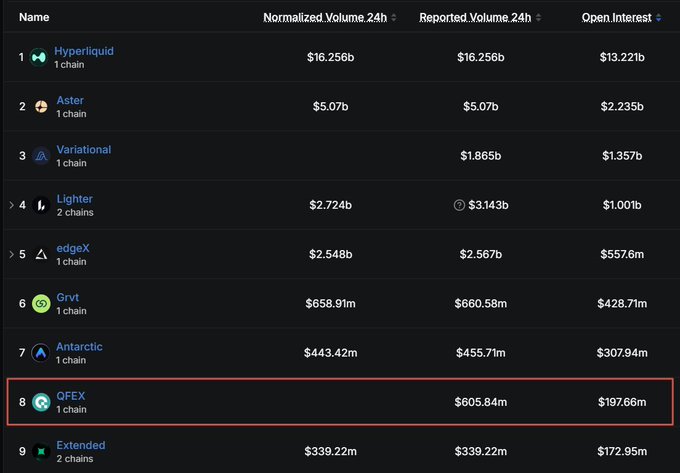Image resolution: width=680 pixels, height=473 pixels.
Task: Sort using Normalized Volume 24h arrows
Action: (x=394, y=17)
